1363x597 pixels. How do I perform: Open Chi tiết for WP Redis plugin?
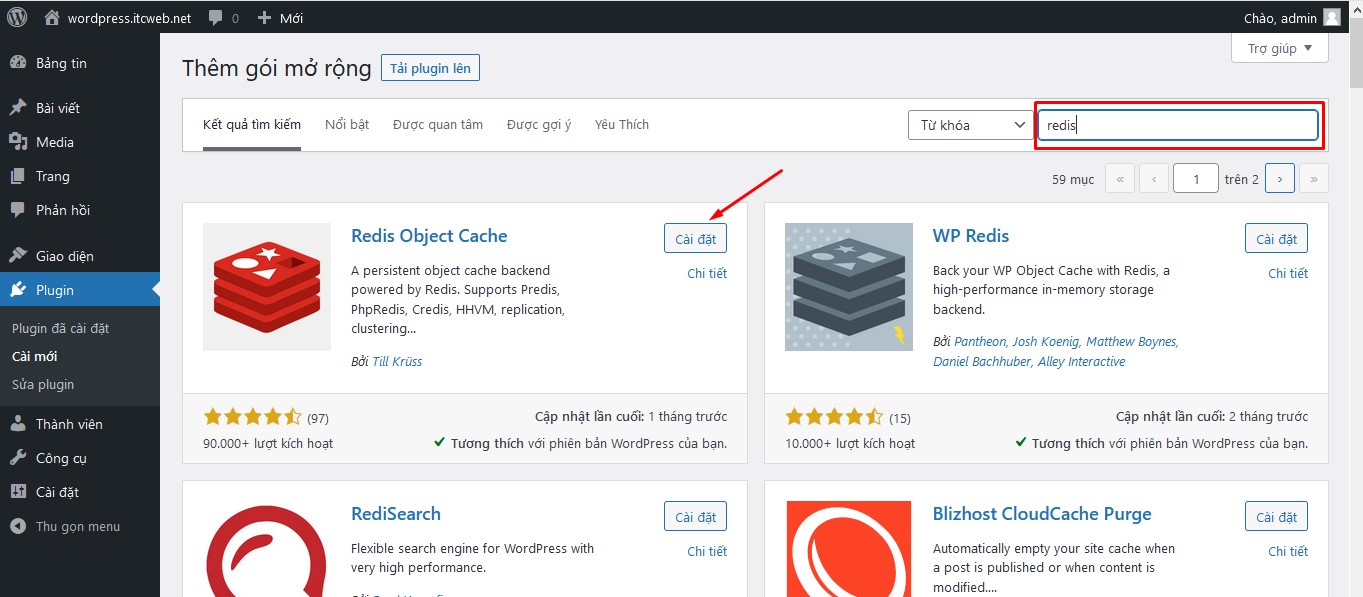[1288, 272]
